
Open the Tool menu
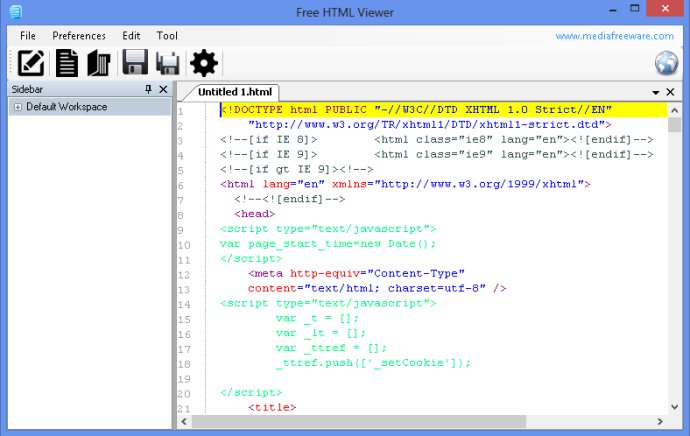click(167, 36)
